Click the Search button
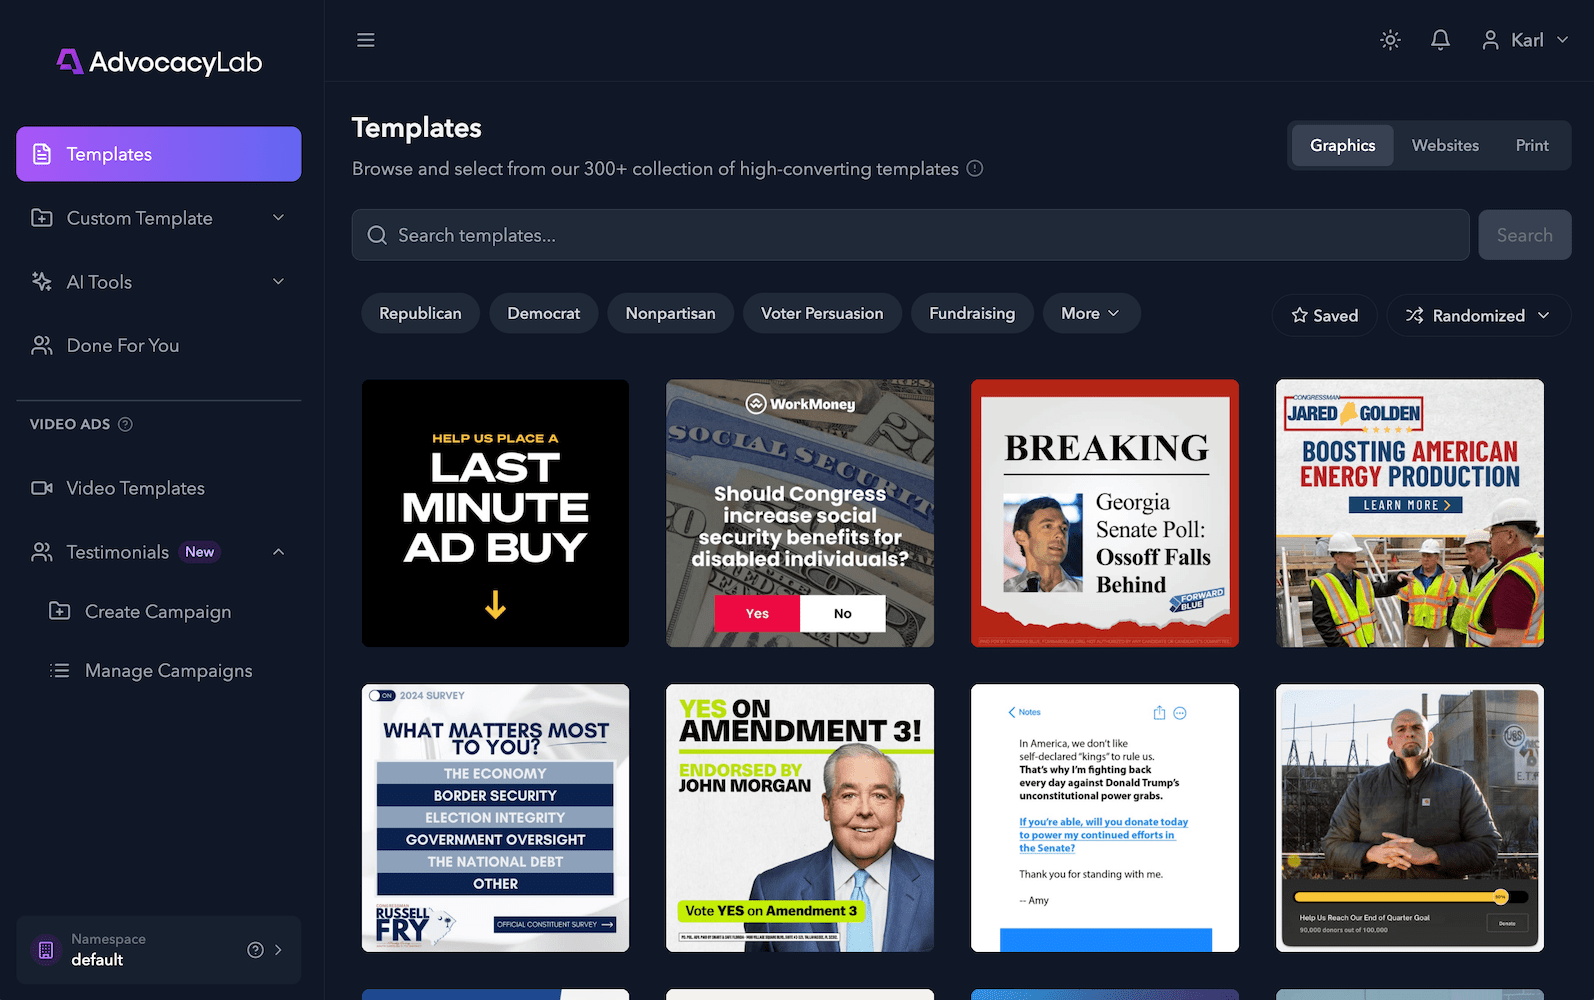This screenshot has width=1594, height=1000. [1525, 235]
